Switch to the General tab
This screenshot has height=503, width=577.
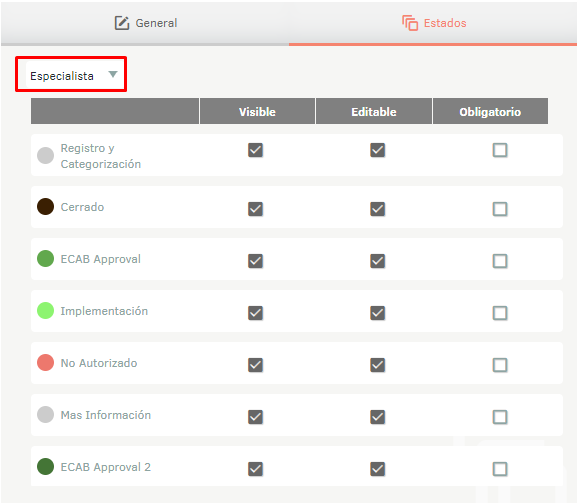(145, 23)
